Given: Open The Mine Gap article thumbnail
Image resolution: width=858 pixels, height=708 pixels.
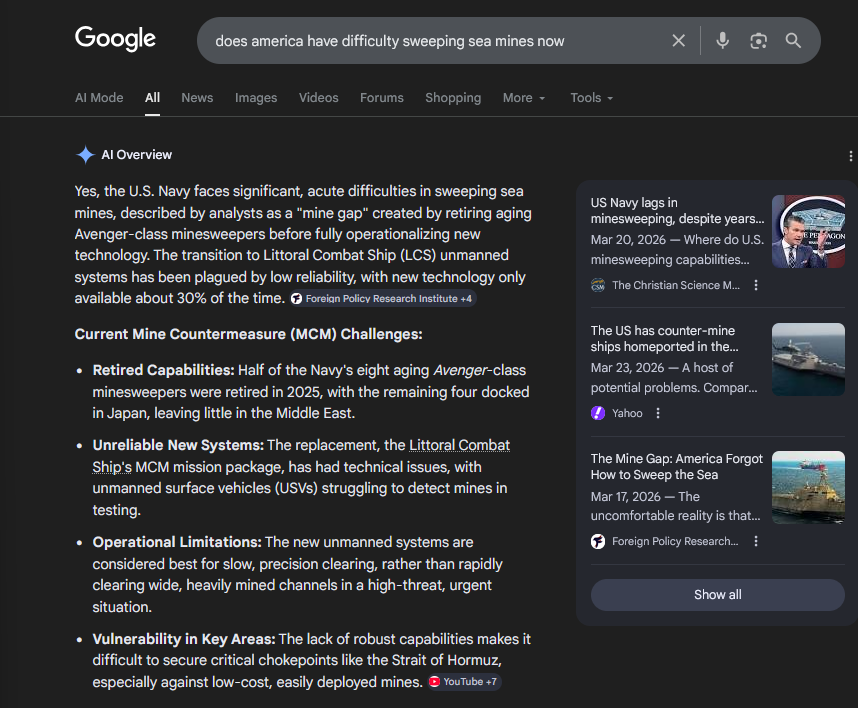Looking at the screenshot, I should [808, 487].
